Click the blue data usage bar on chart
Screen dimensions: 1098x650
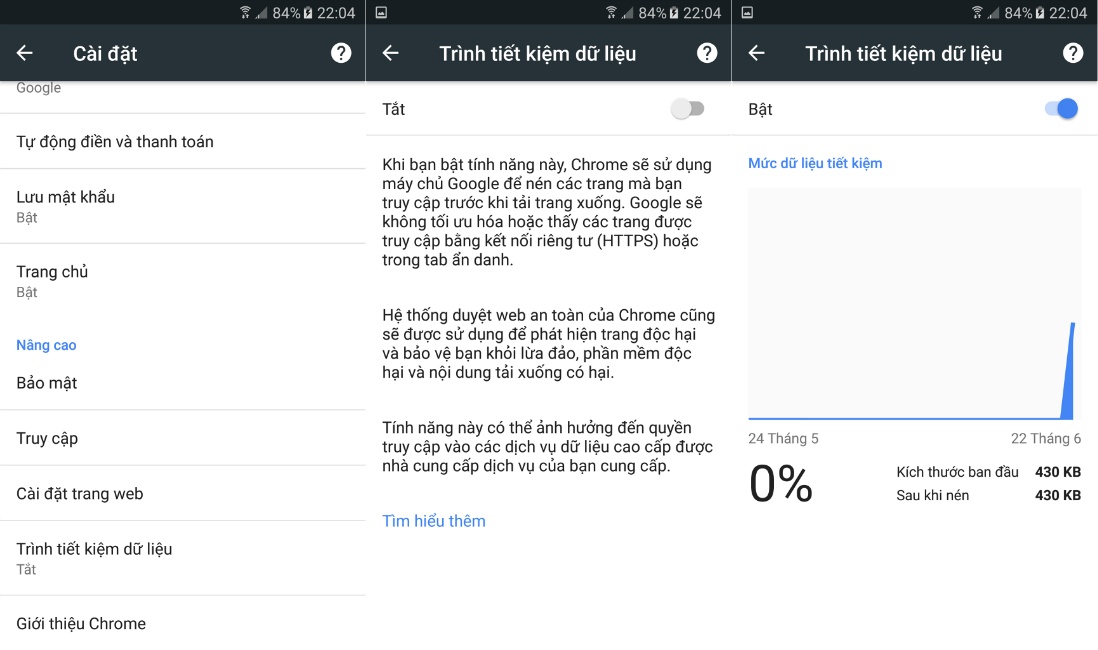coord(1072,370)
